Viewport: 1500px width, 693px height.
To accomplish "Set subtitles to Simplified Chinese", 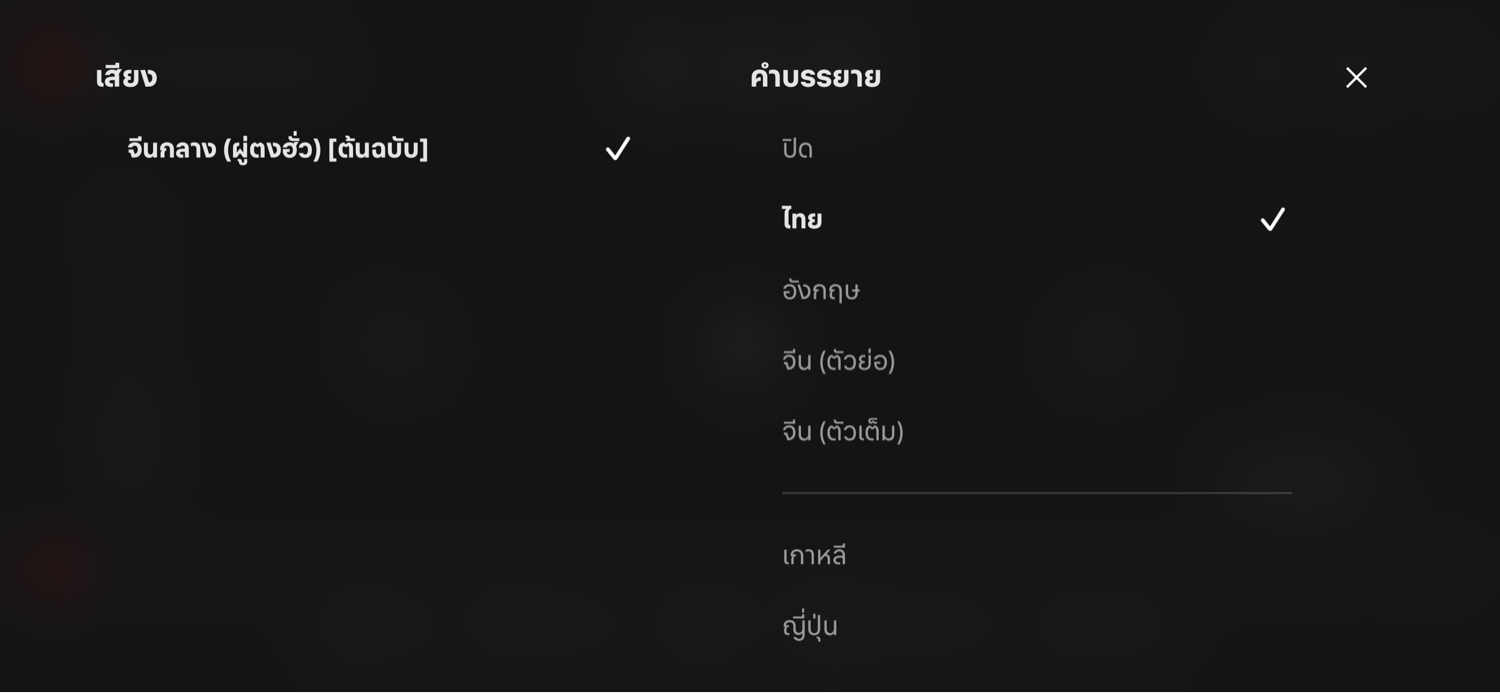I will (x=838, y=361).
